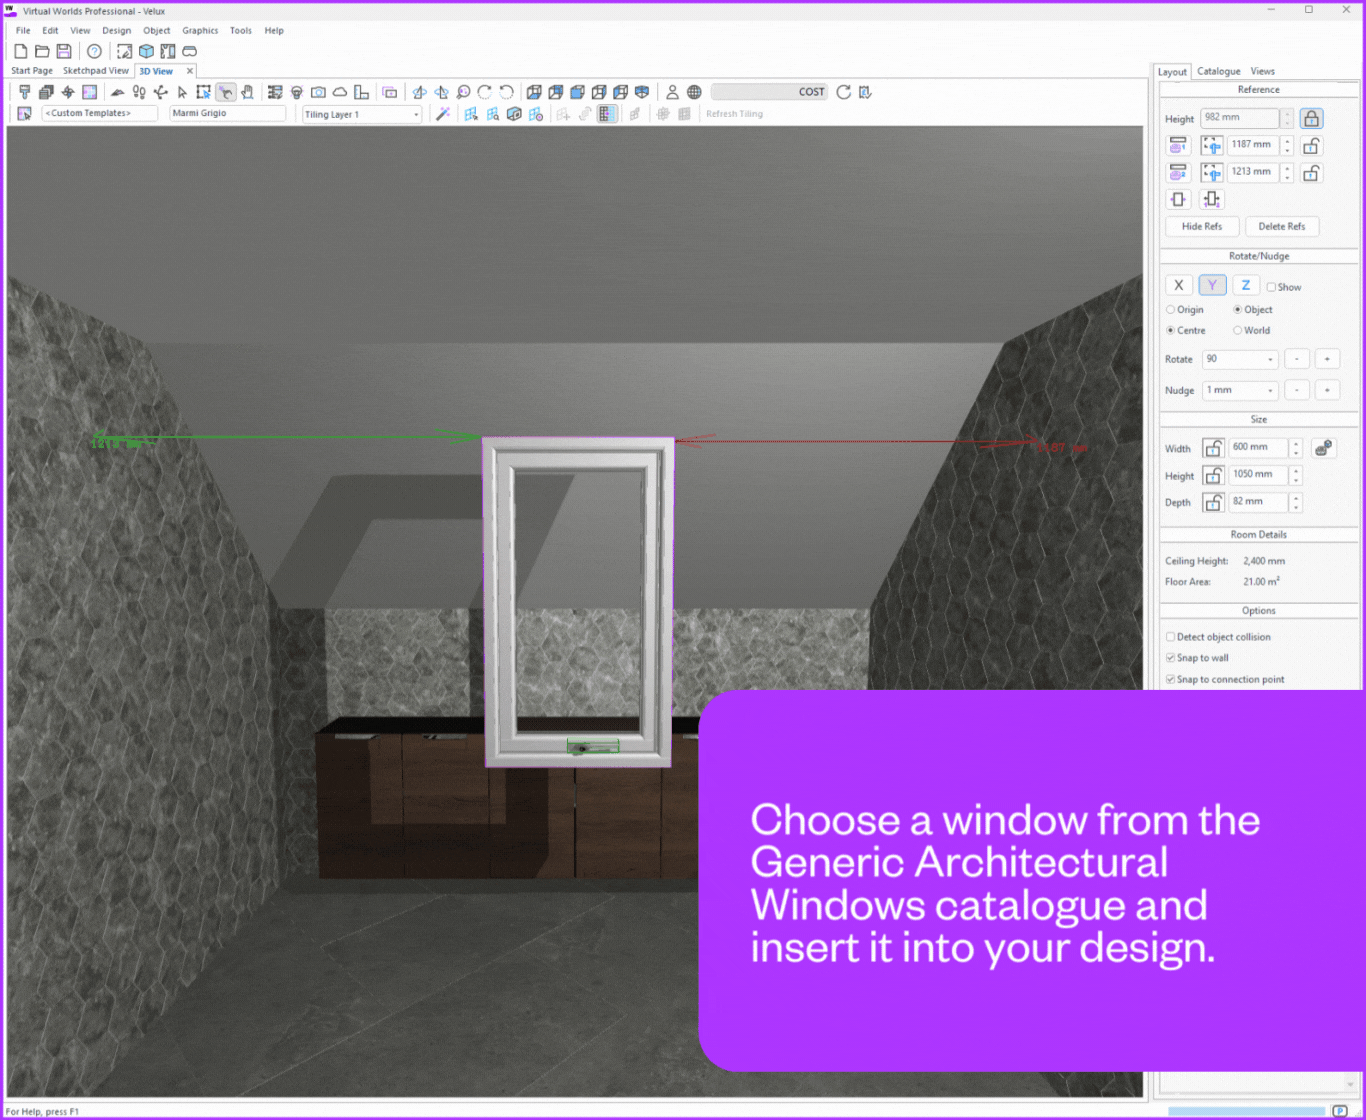This screenshot has width=1366, height=1120.
Task: Click the Depth value input field
Action: click(1257, 501)
